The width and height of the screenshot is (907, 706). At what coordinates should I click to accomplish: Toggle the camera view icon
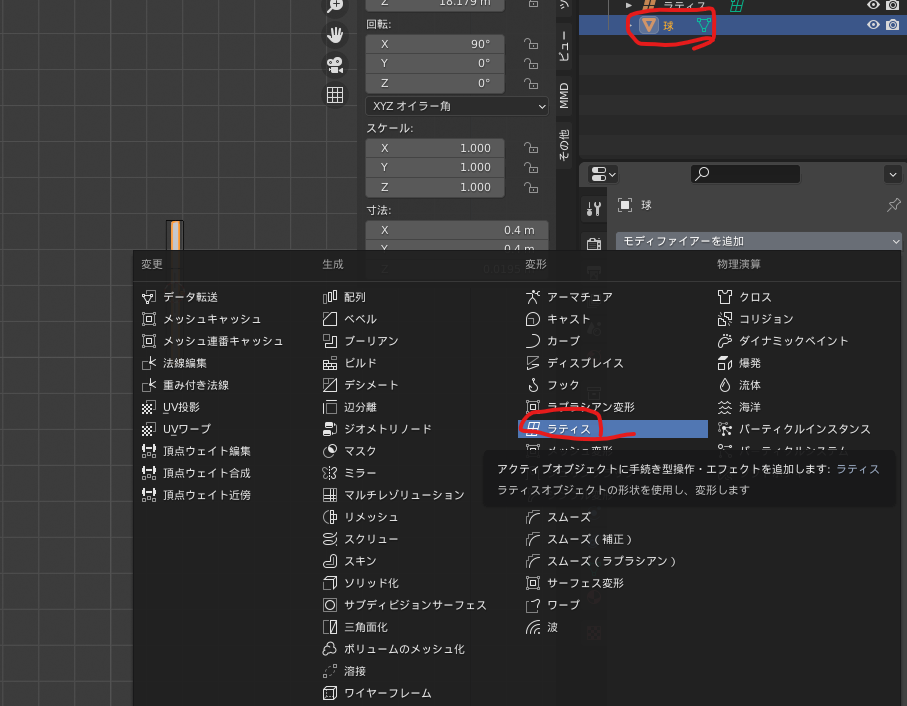[335, 65]
